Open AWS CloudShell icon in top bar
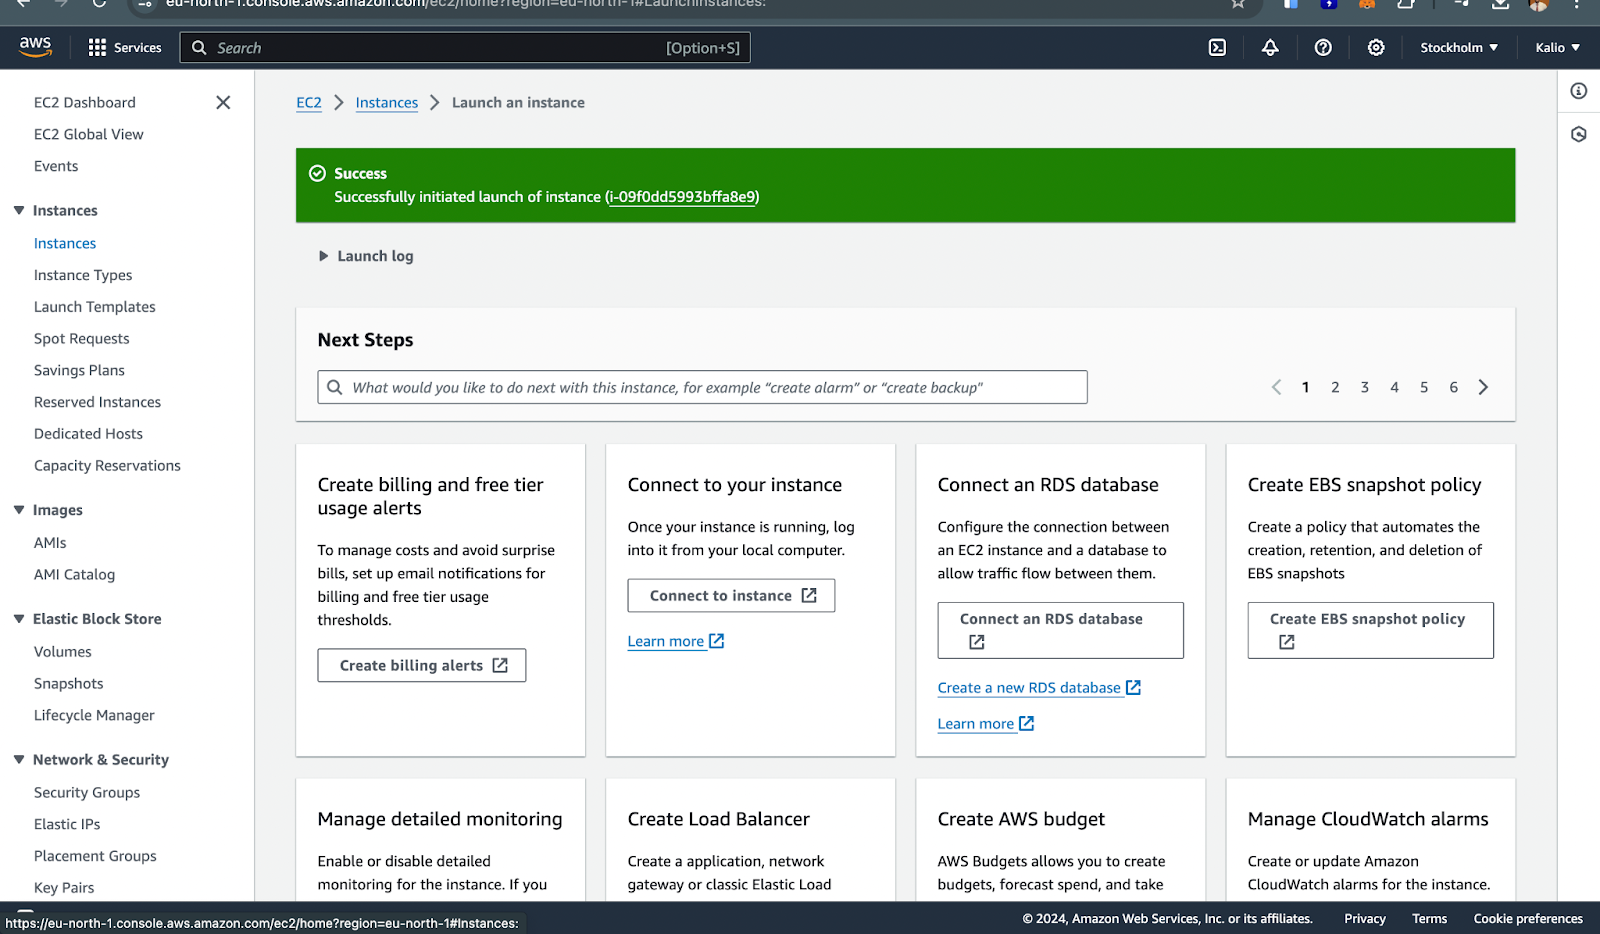1600x934 pixels. pyautogui.click(x=1217, y=48)
